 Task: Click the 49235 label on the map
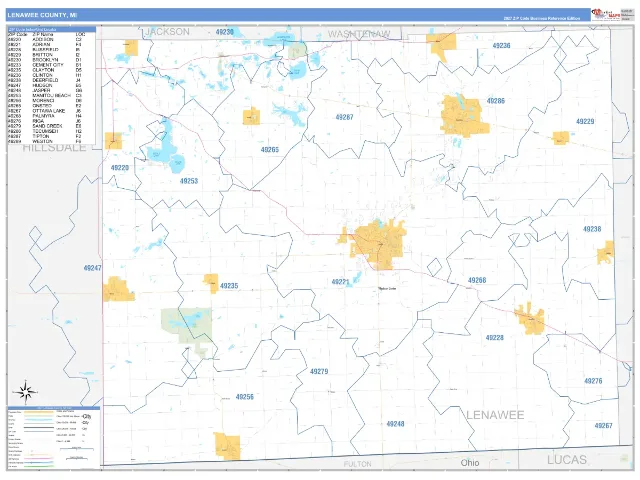tap(229, 286)
